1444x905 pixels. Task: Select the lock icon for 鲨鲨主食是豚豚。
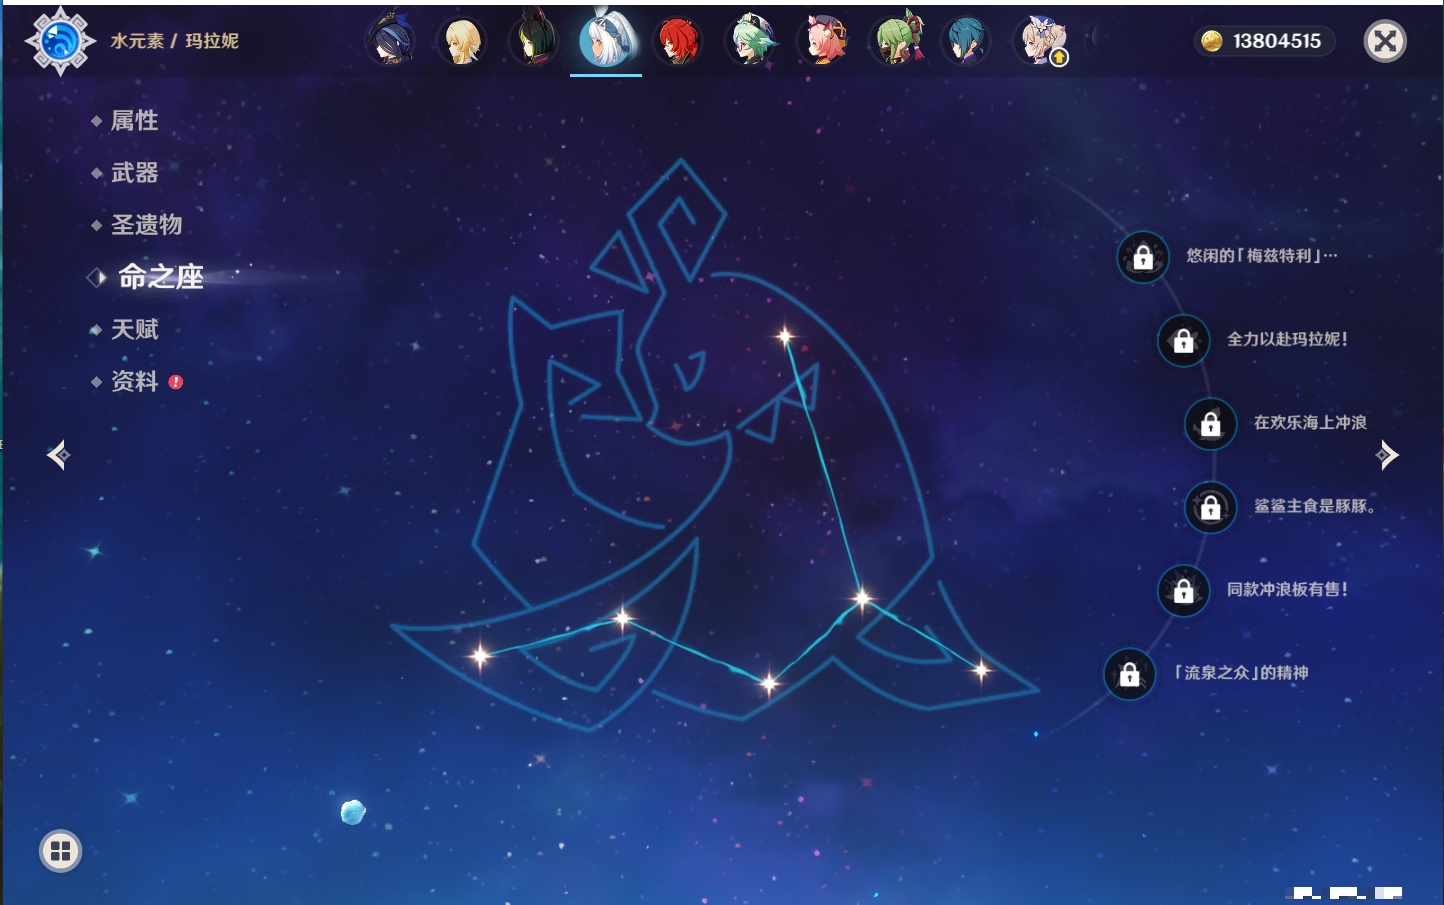pyautogui.click(x=1210, y=507)
